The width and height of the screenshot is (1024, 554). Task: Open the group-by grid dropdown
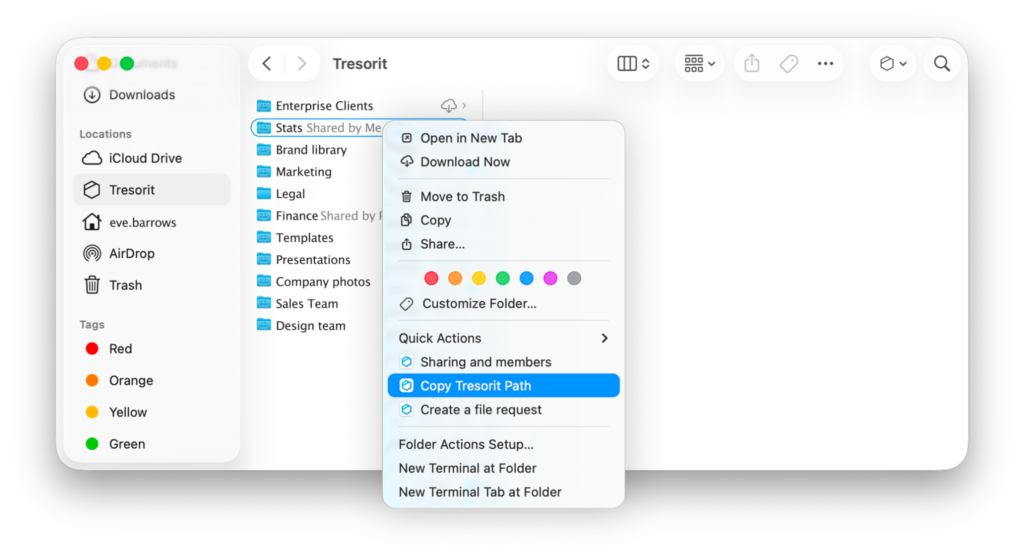click(x=699, y=63)
